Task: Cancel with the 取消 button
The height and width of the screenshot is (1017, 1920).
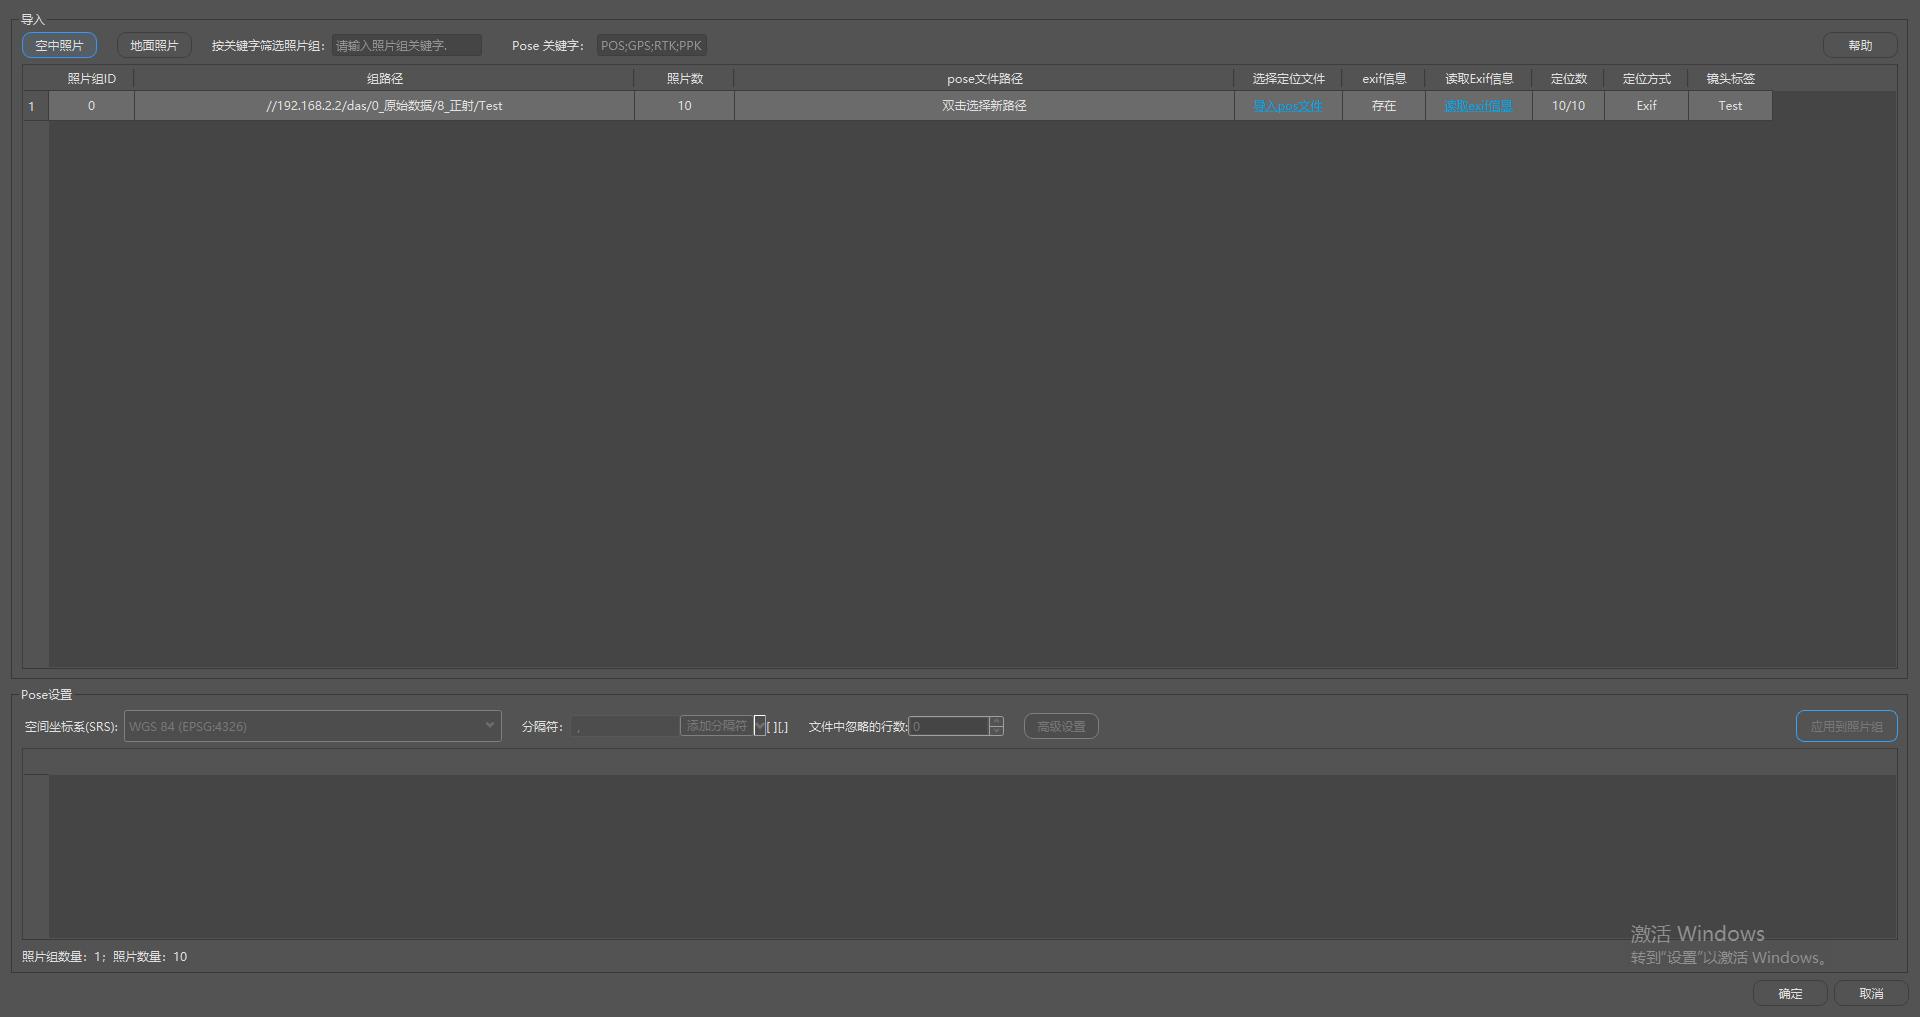Action: pyautogui.click(x=1871, y=993)
